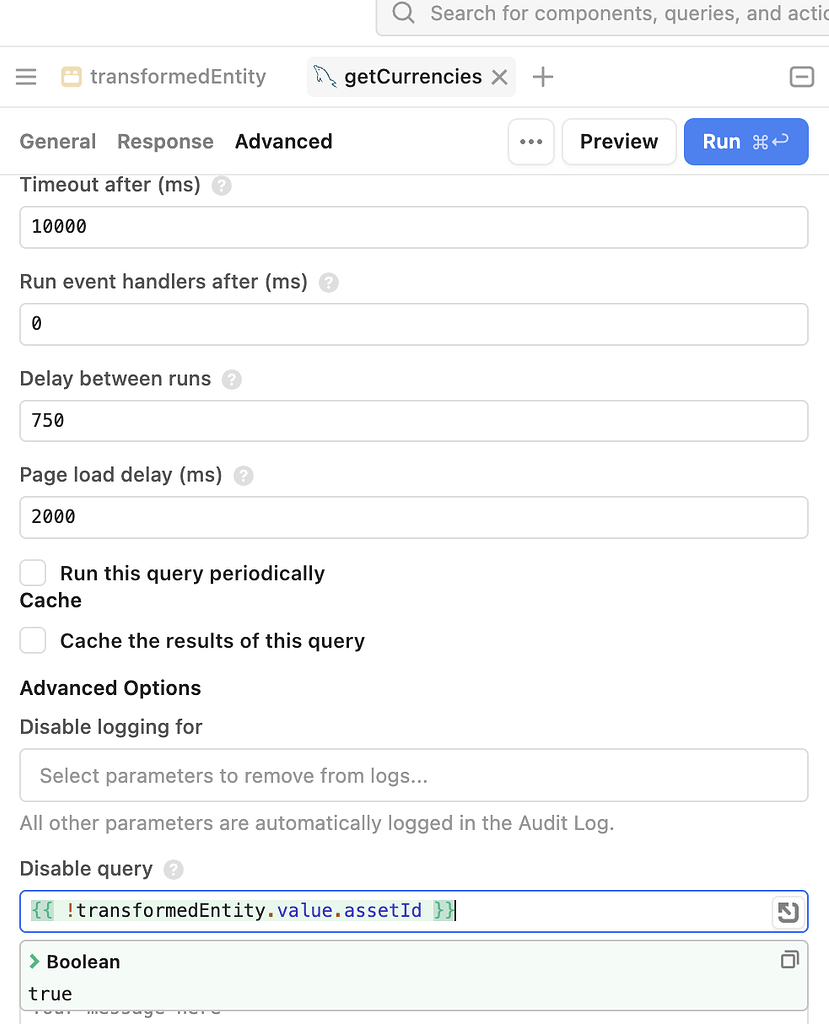This screenshot has width=829, height=1024.
Task: Click the Preview button
Action: (x=619, y=142)
